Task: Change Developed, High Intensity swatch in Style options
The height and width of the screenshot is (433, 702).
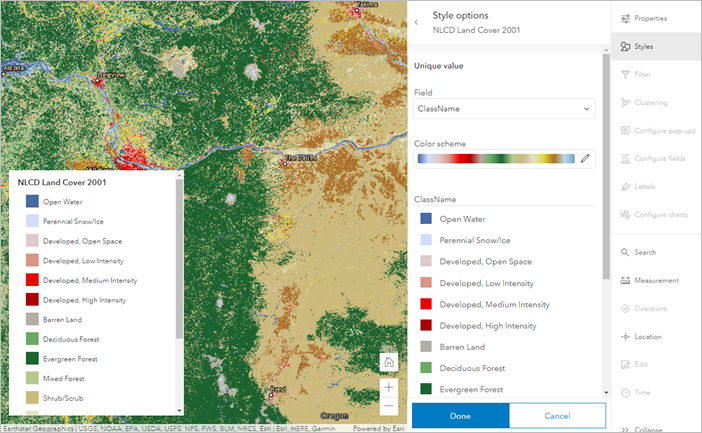Action: coord(426,325)
